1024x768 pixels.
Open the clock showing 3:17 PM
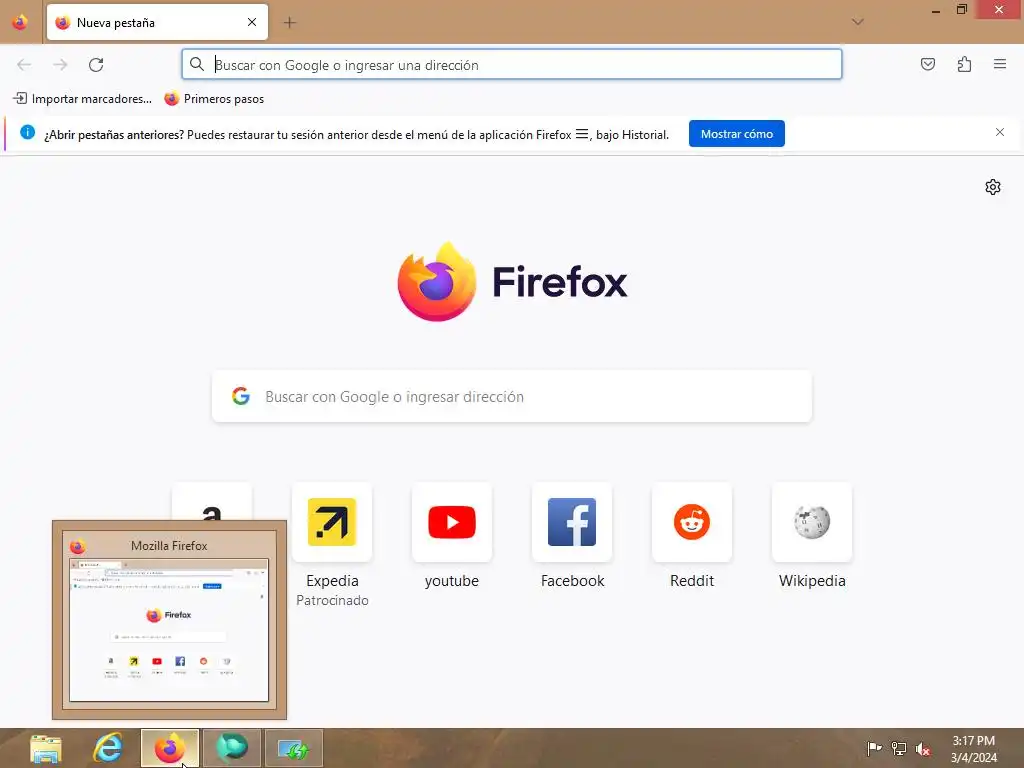click(x=974, y=748)
